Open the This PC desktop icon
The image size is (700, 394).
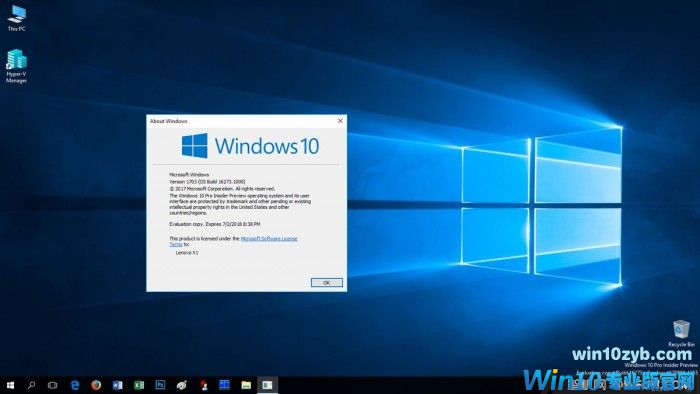[17, 18]
